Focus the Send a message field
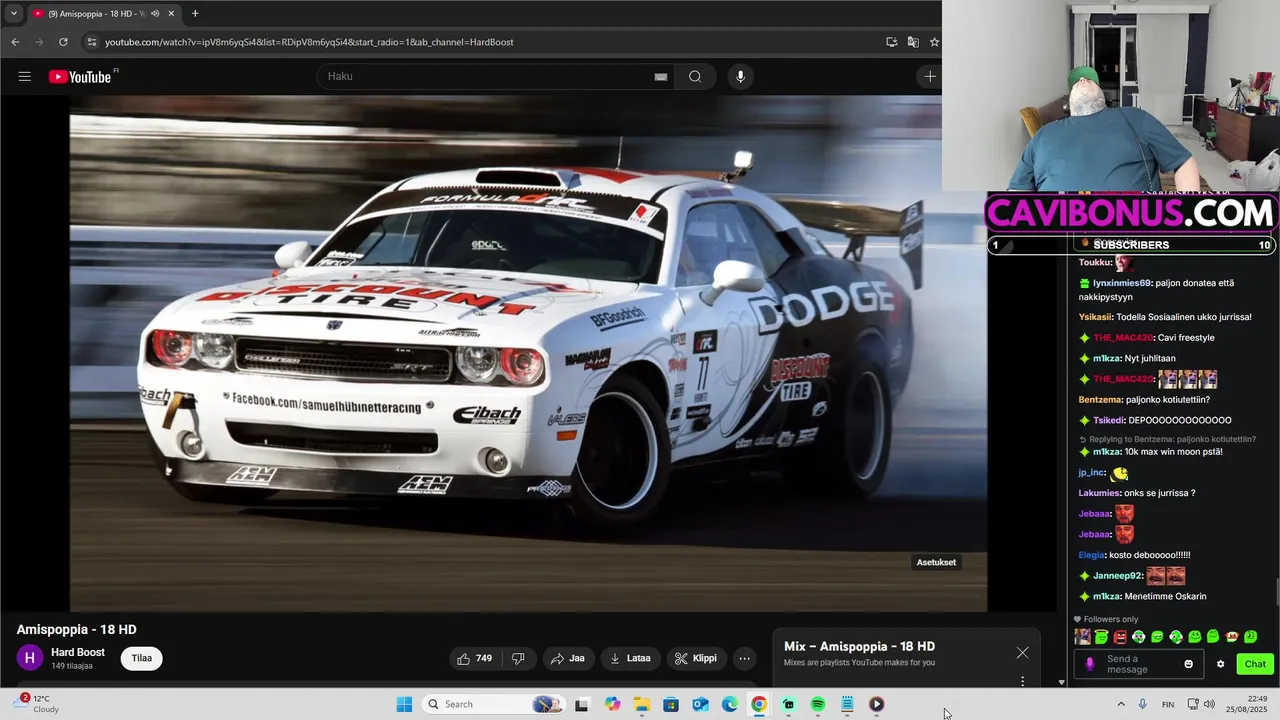Viewport: 1280px width, 720px height. 1138,664
